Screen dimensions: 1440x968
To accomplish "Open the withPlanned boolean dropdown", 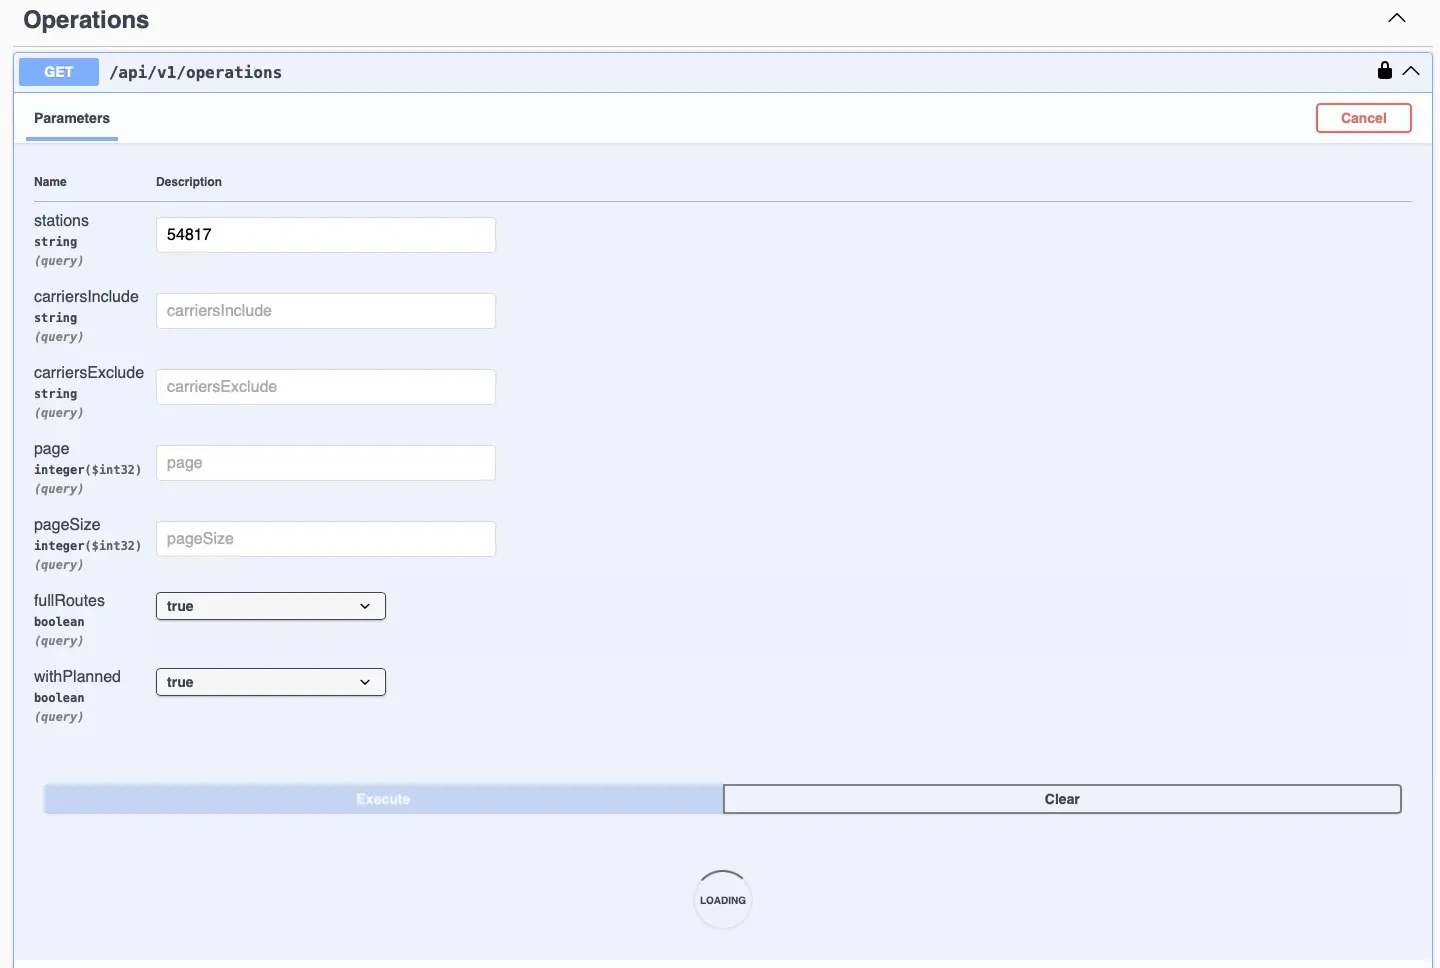I will click(x=270, y=682).
